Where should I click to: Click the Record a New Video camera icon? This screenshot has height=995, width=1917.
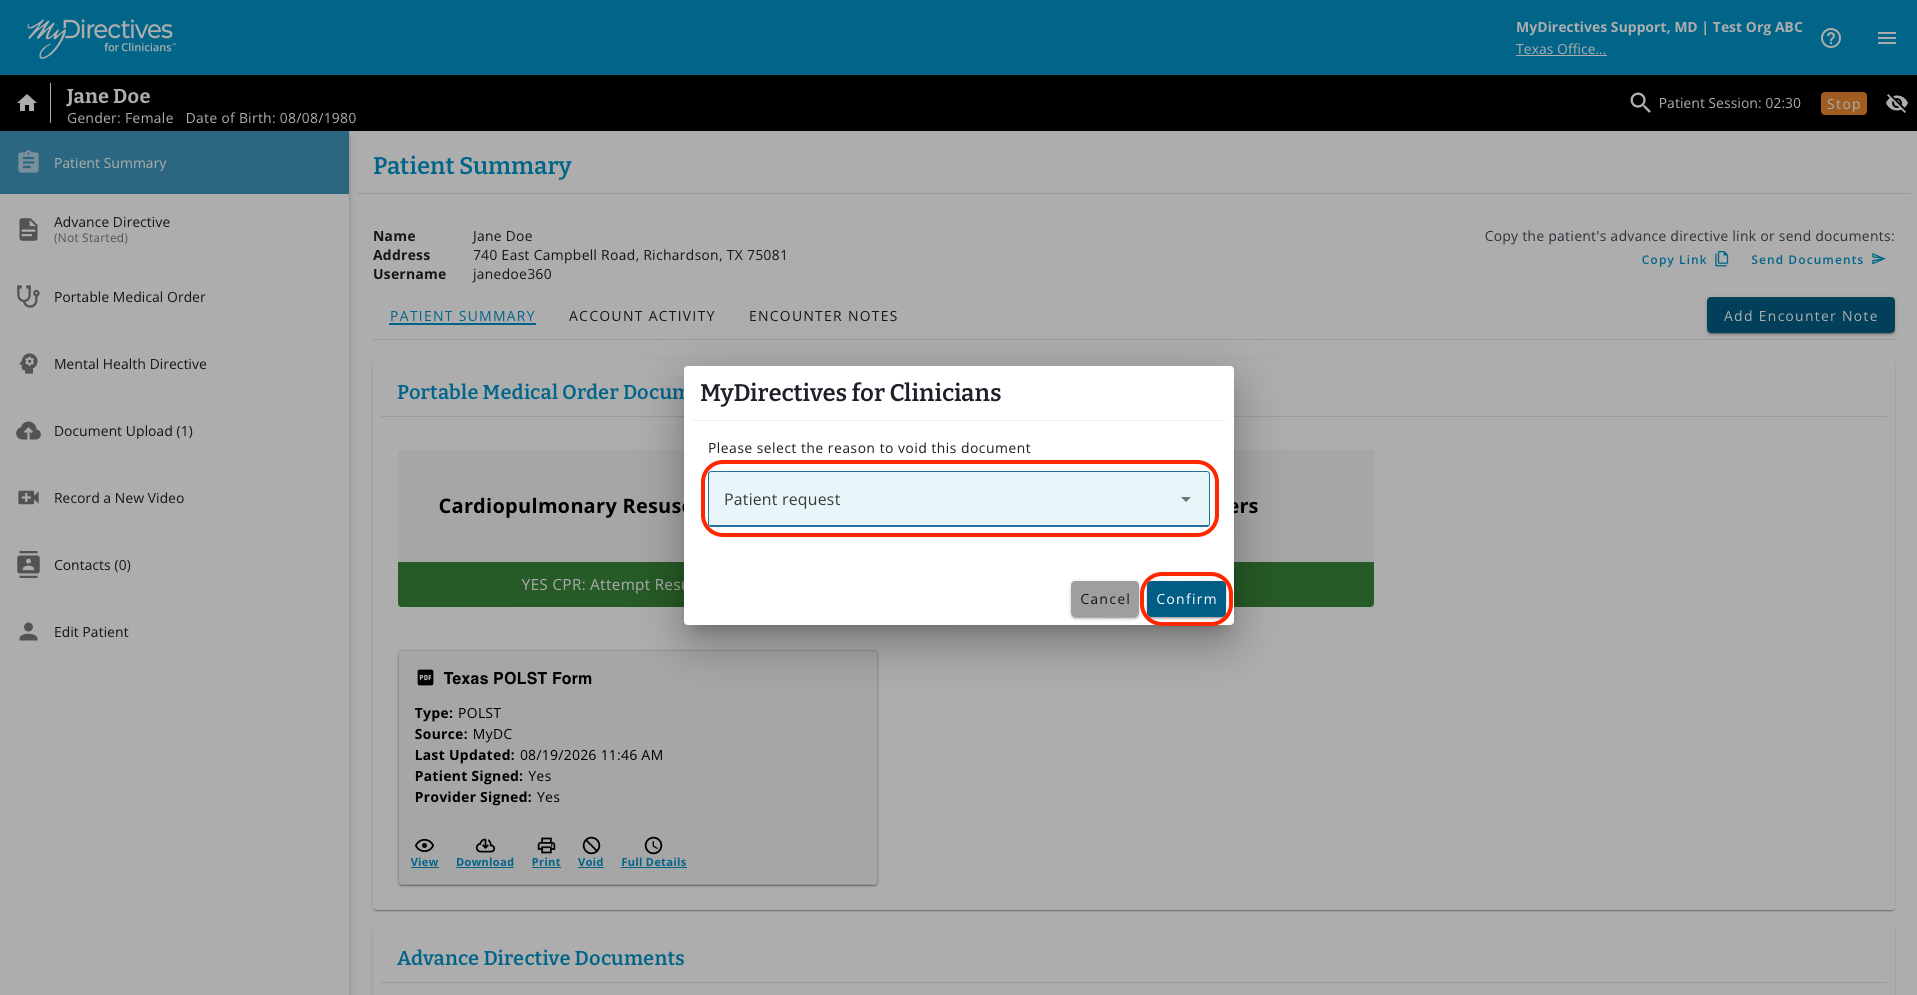pyautogui.click(x=29, y=498)
